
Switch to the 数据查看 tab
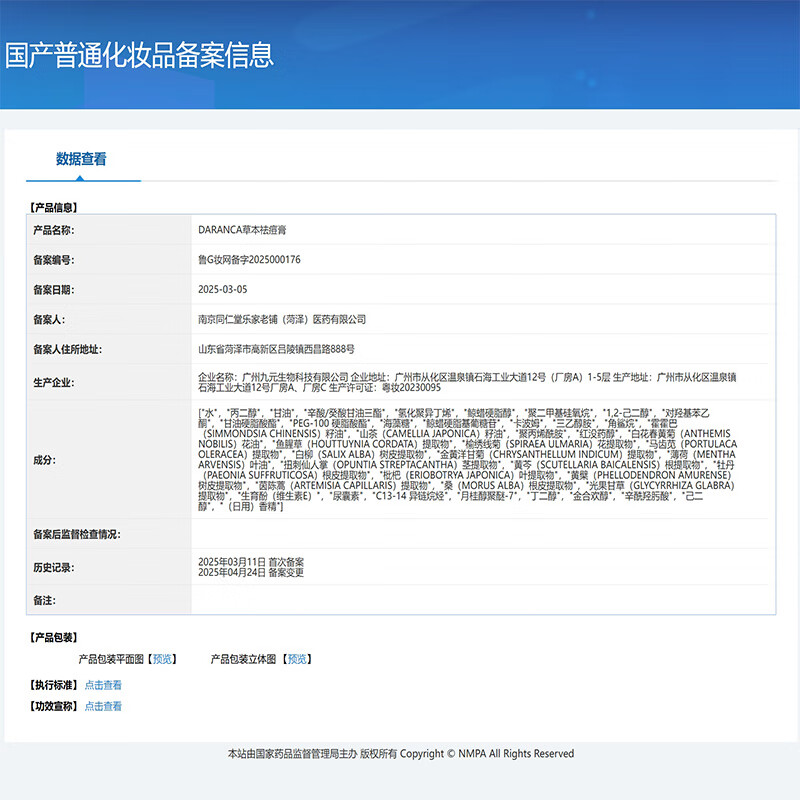coord(81,159)
